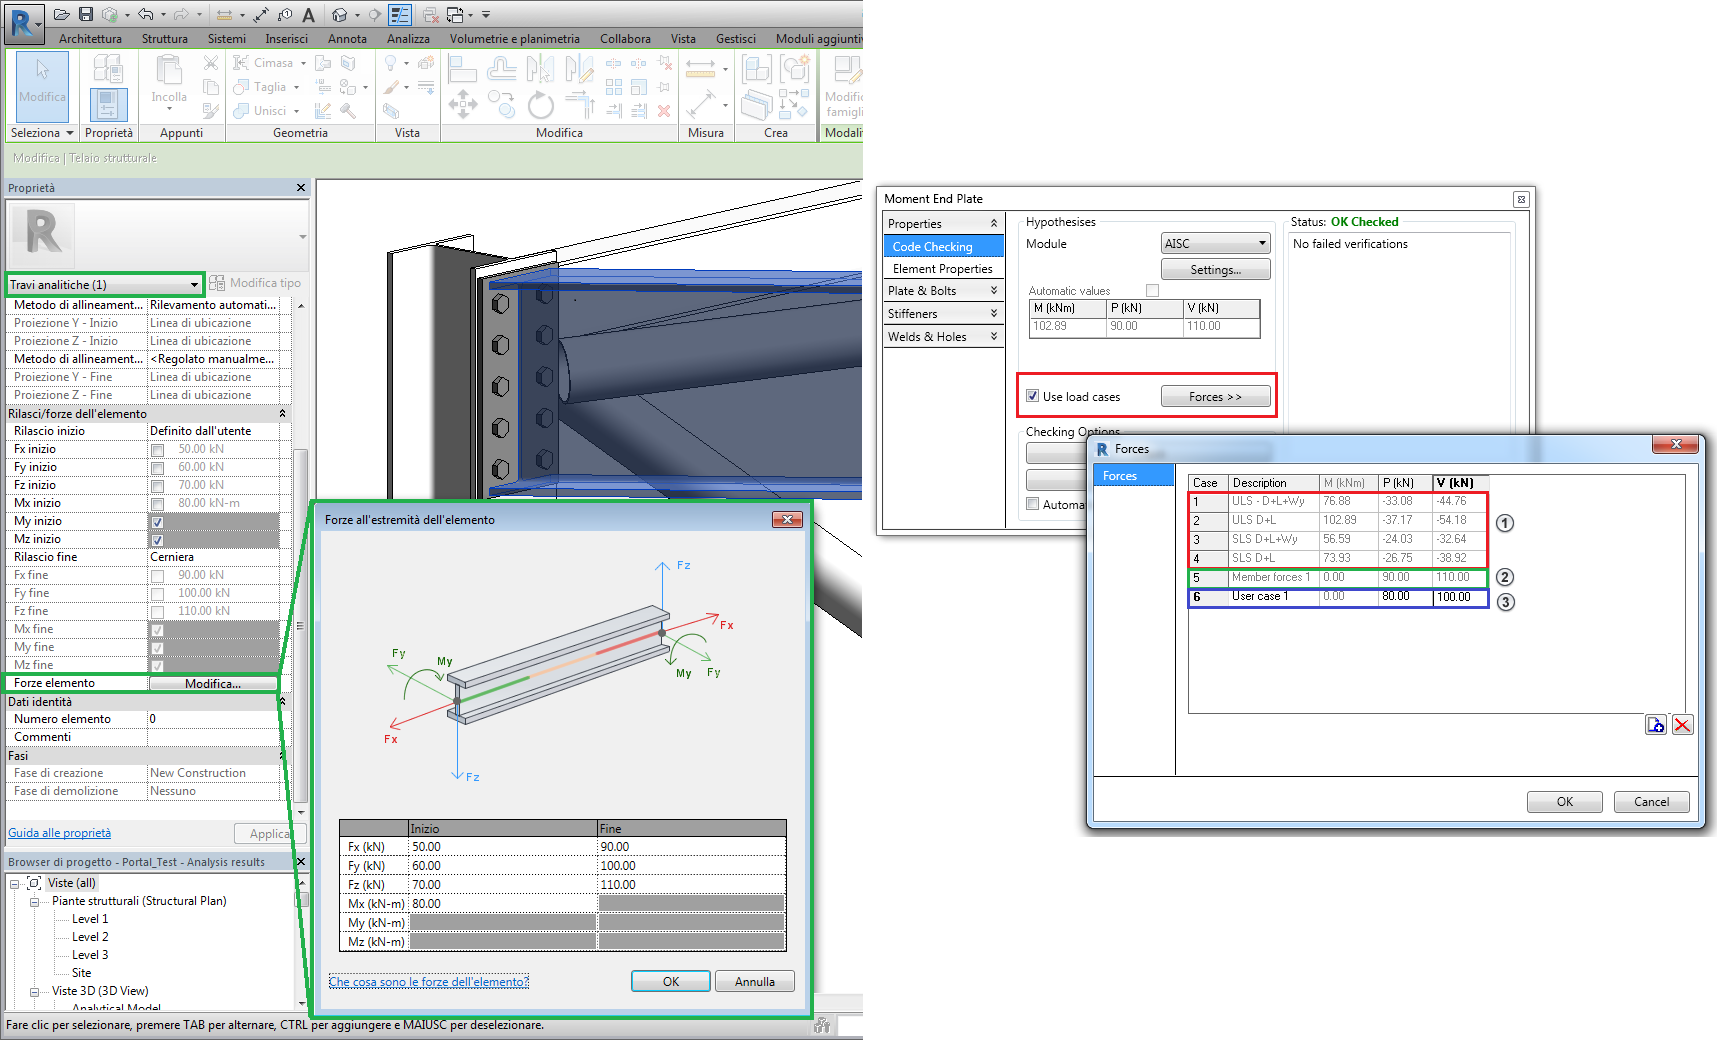1736x1040 pixels.
Task: Toggle the Automa… checkbox under Checking Options
Action: tap(1032, 504)
